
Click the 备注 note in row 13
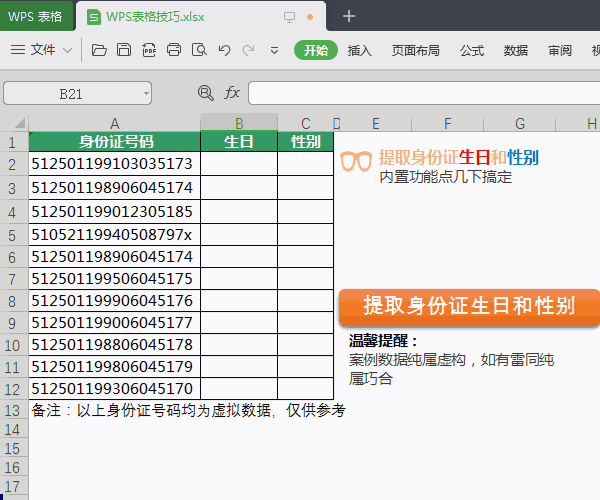click(188, 410)
